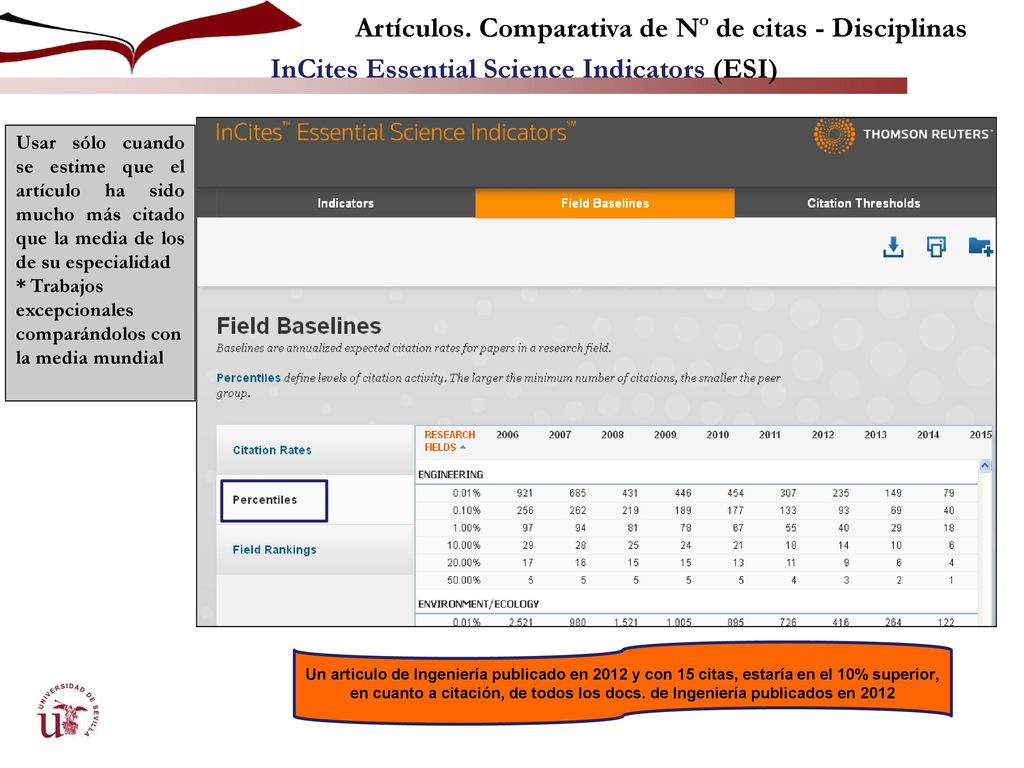The image size is (1024, 768).
Task: Switch to Citation Thresholds tab
Action: [x=863, y=203]
